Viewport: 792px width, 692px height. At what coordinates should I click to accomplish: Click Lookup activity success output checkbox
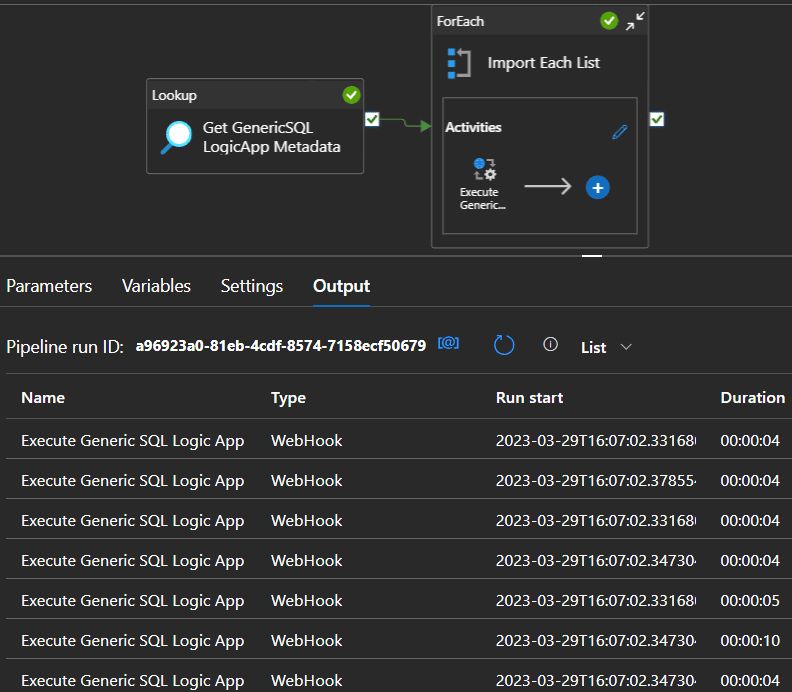(372, 119)
